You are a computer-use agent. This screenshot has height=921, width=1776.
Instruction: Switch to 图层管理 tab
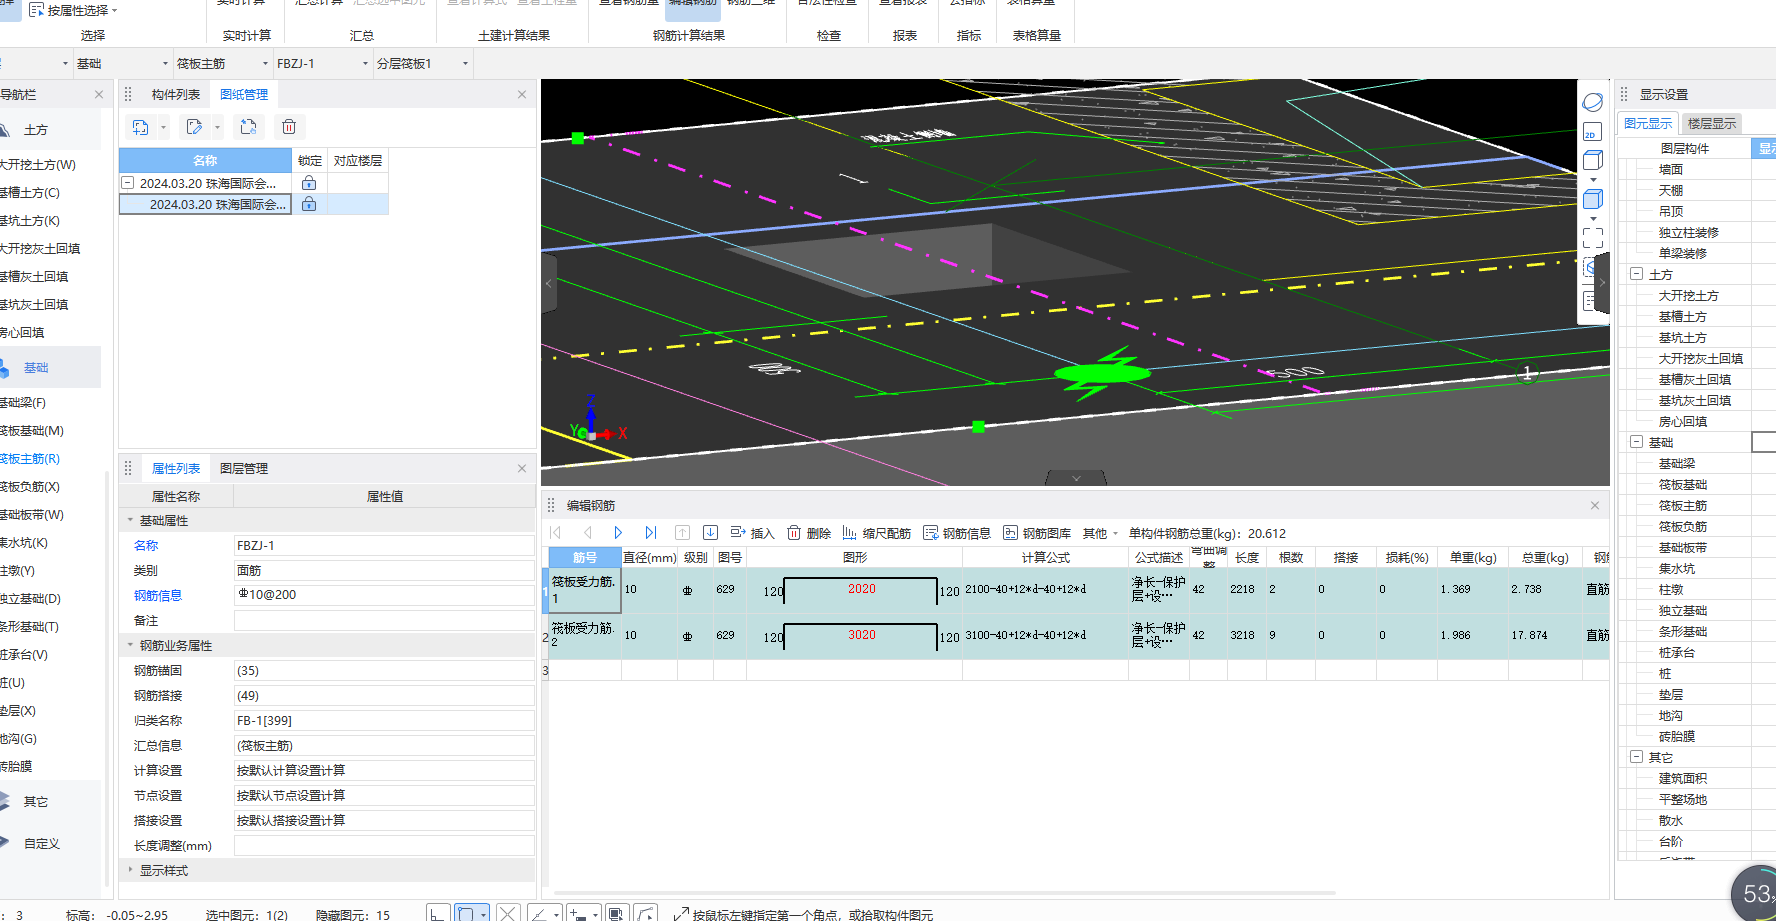(x=244, y=468)
